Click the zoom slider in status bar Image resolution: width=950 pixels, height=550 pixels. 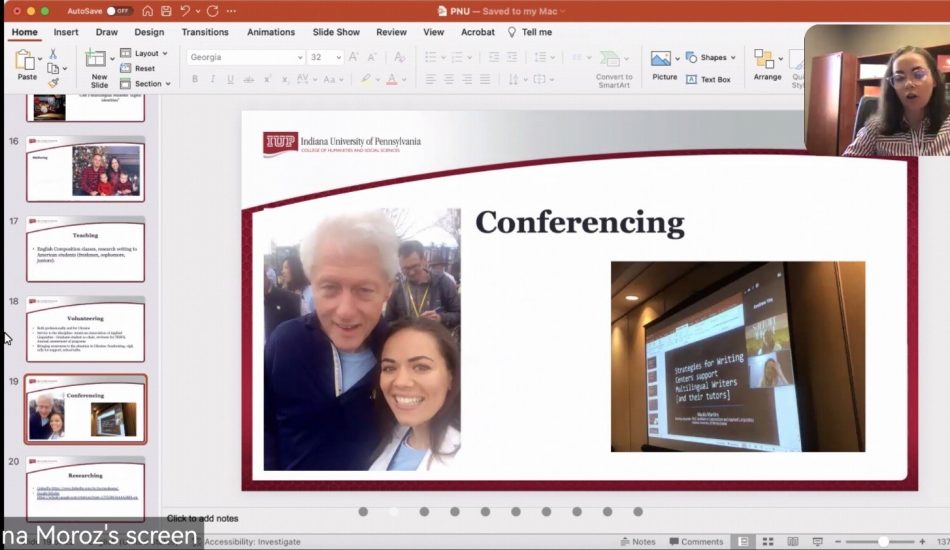point(882,541)
